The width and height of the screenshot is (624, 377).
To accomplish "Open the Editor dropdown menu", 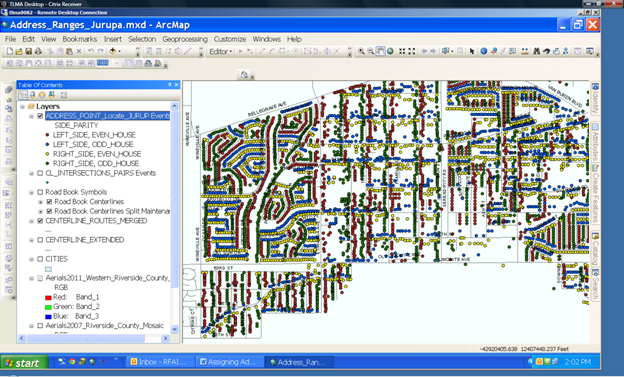I will pos(221,51).
